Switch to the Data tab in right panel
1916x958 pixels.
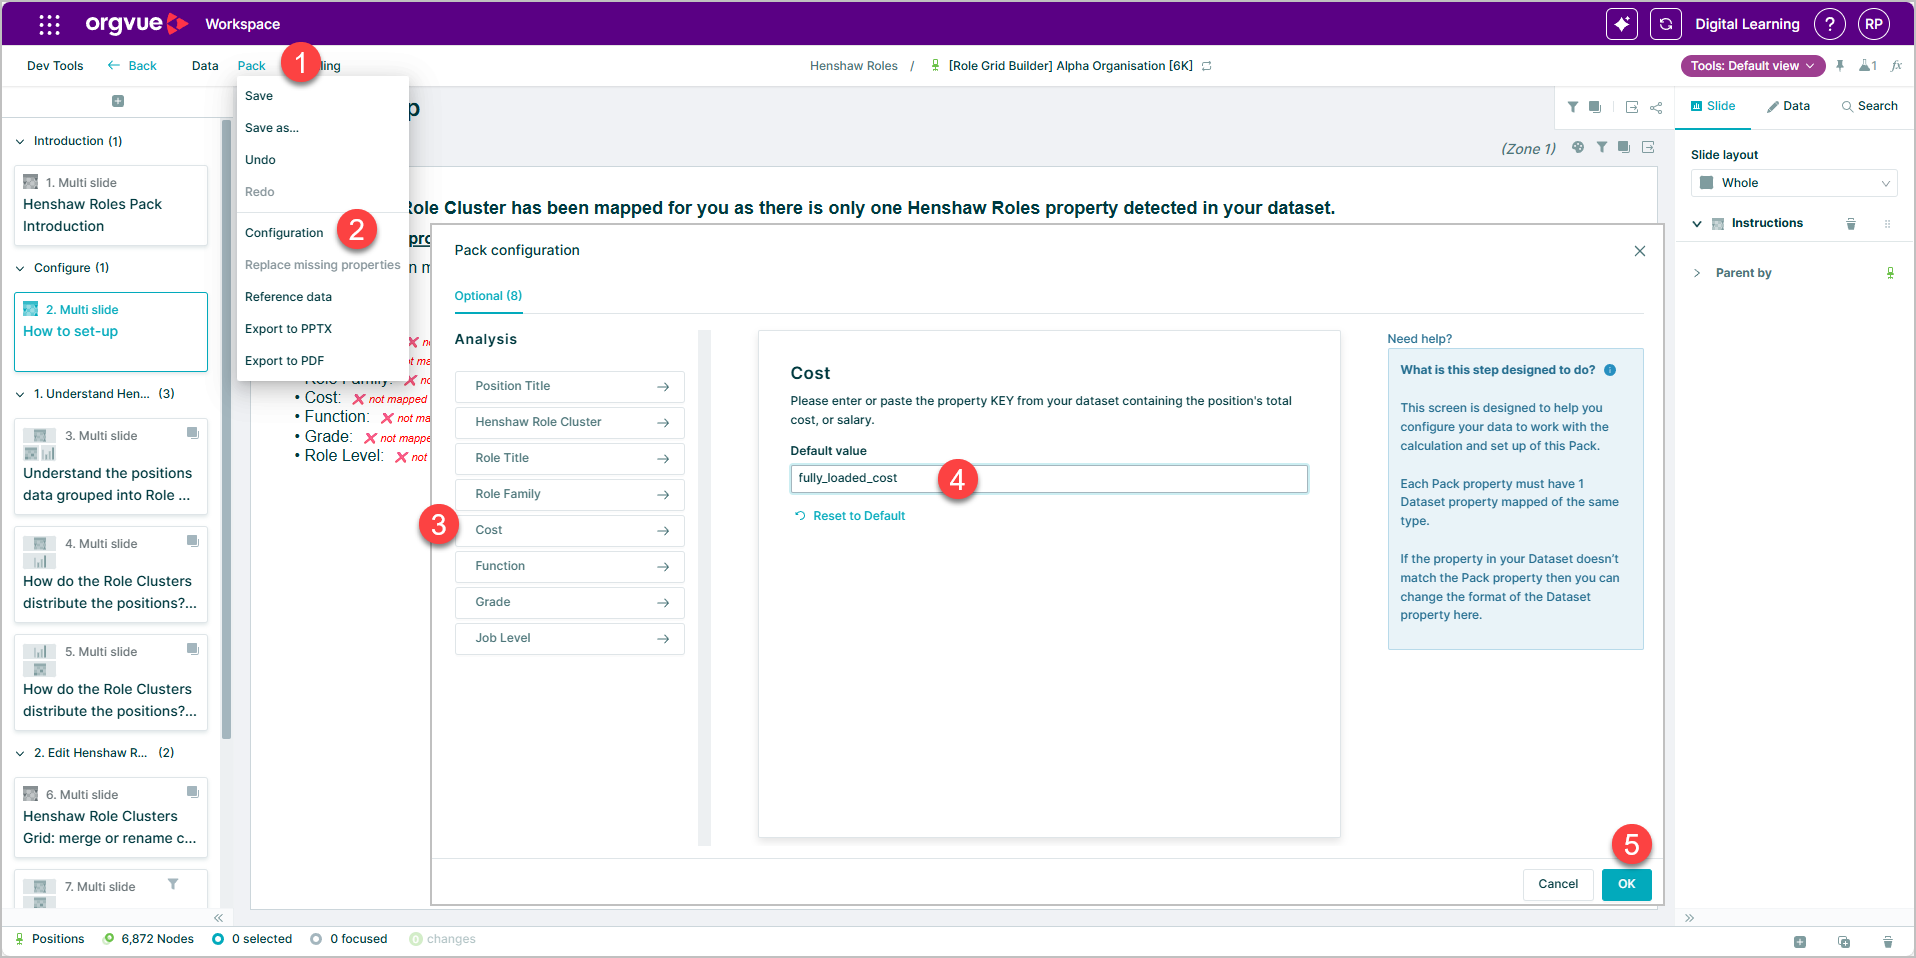click(x=1788, y=106)
